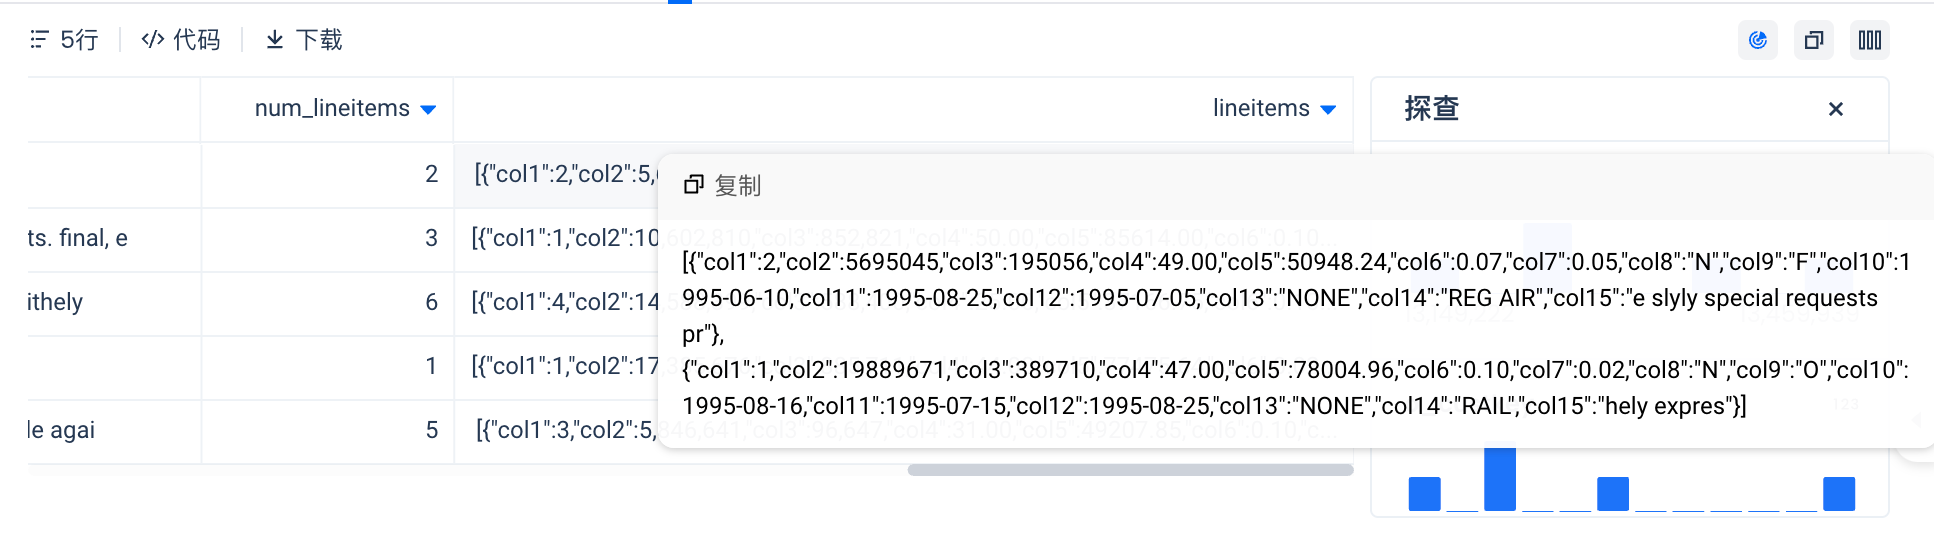Open the 代码 code view

point(181,40)
